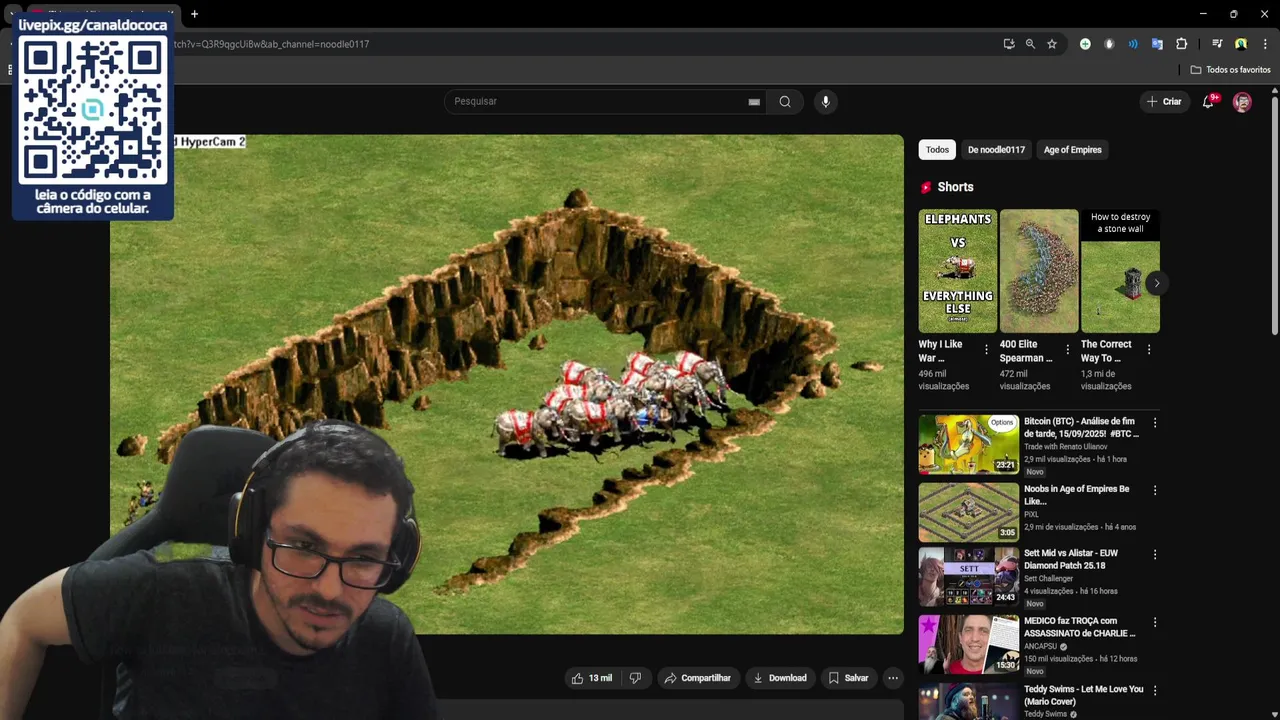Open the Google Translate extension icon
Screen dimensions: 1280x720
pyautogui.click(x=1157, y=44)
